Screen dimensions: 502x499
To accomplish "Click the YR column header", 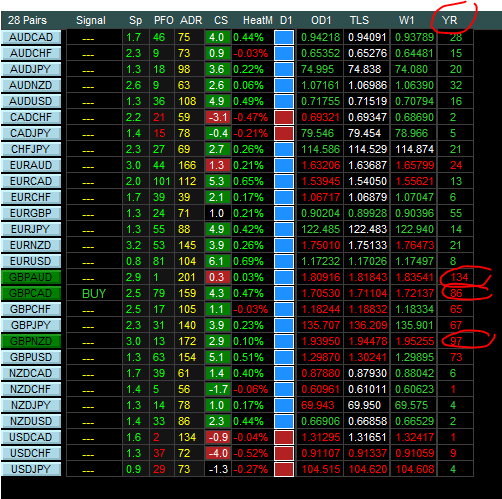I will coord(449,20).
